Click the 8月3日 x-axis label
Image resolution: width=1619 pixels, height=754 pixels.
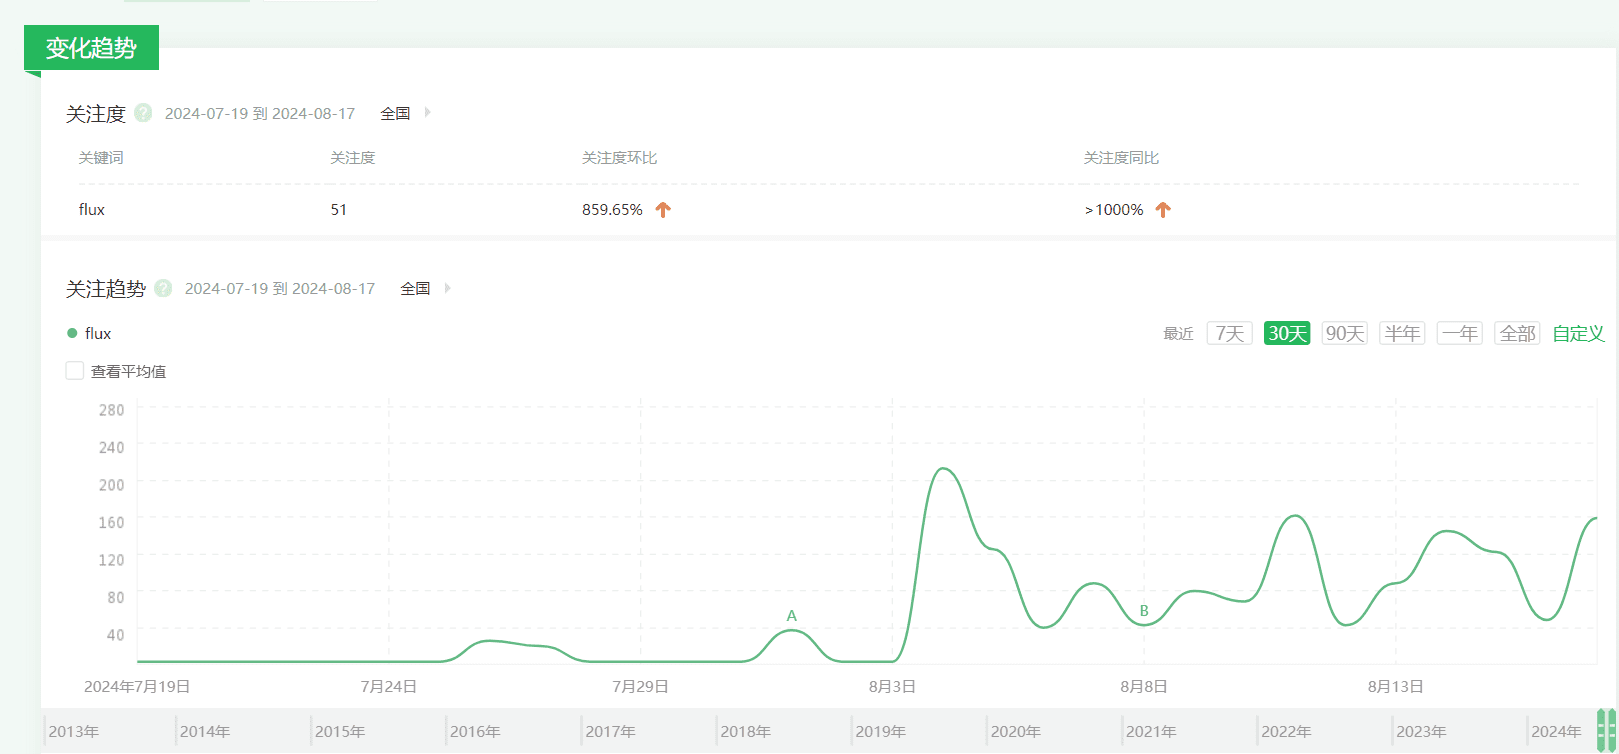[892, 687]
